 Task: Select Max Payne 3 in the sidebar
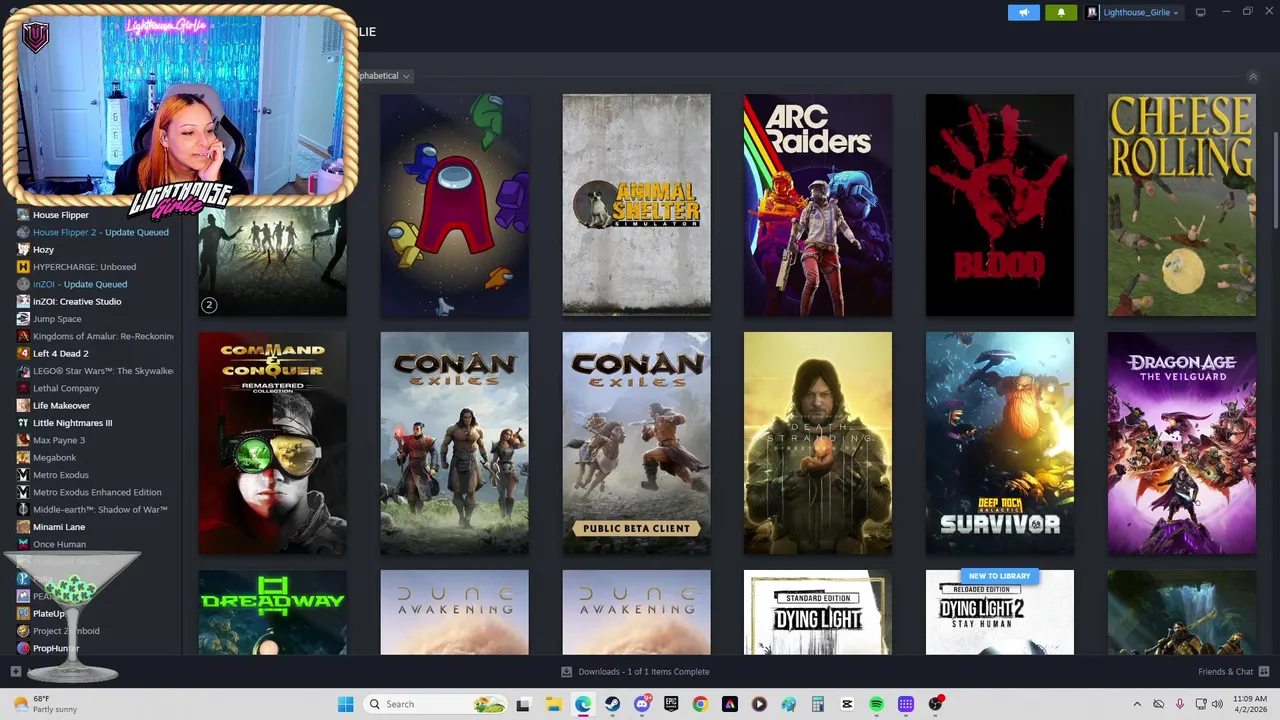tap(59, 440)
